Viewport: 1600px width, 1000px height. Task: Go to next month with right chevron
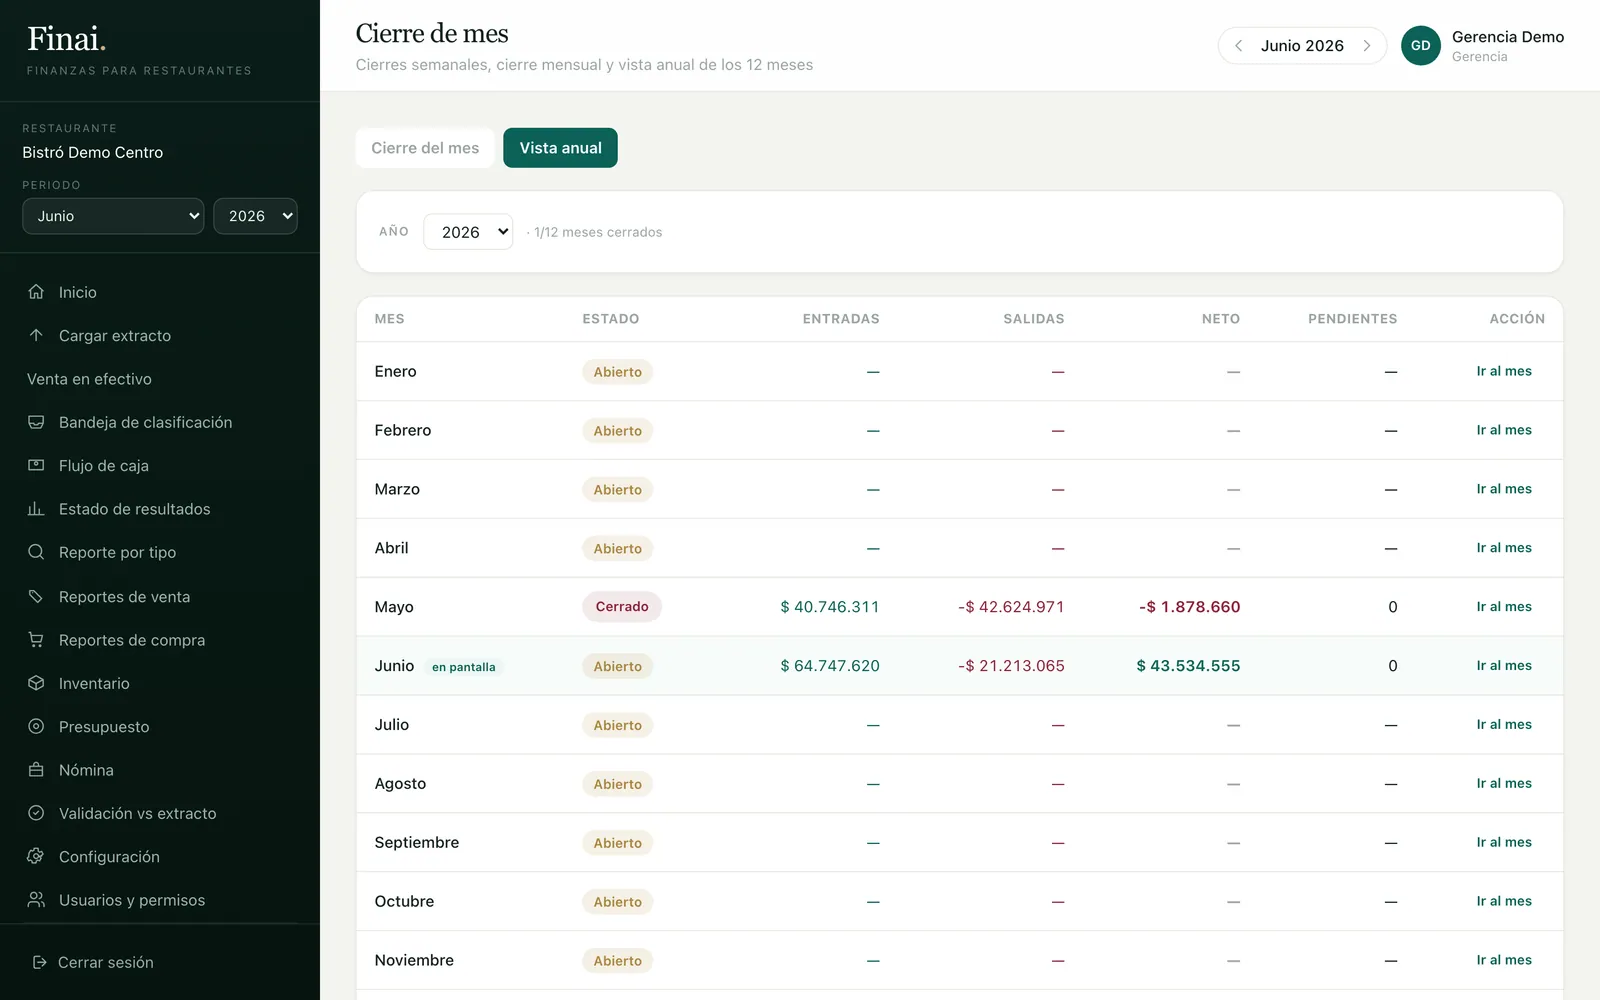tap(1367, 45)
